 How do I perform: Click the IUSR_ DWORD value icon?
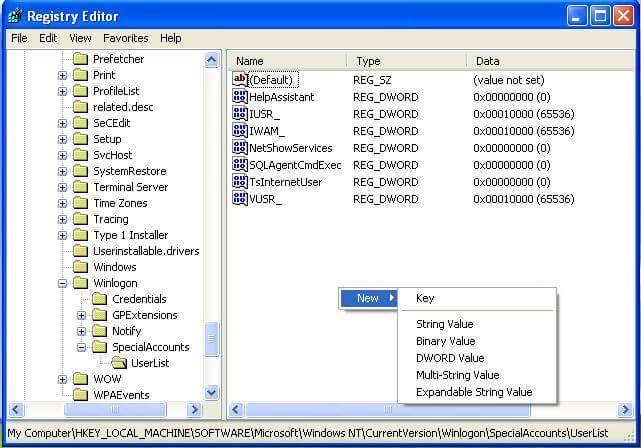pyautogui.click(x=240, y=113)
